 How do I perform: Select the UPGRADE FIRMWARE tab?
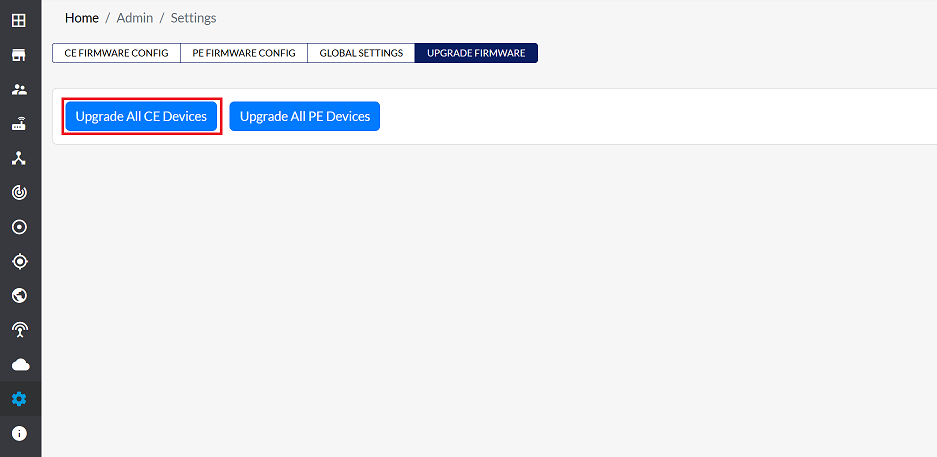pyautogui.click(x=476, y=53)
